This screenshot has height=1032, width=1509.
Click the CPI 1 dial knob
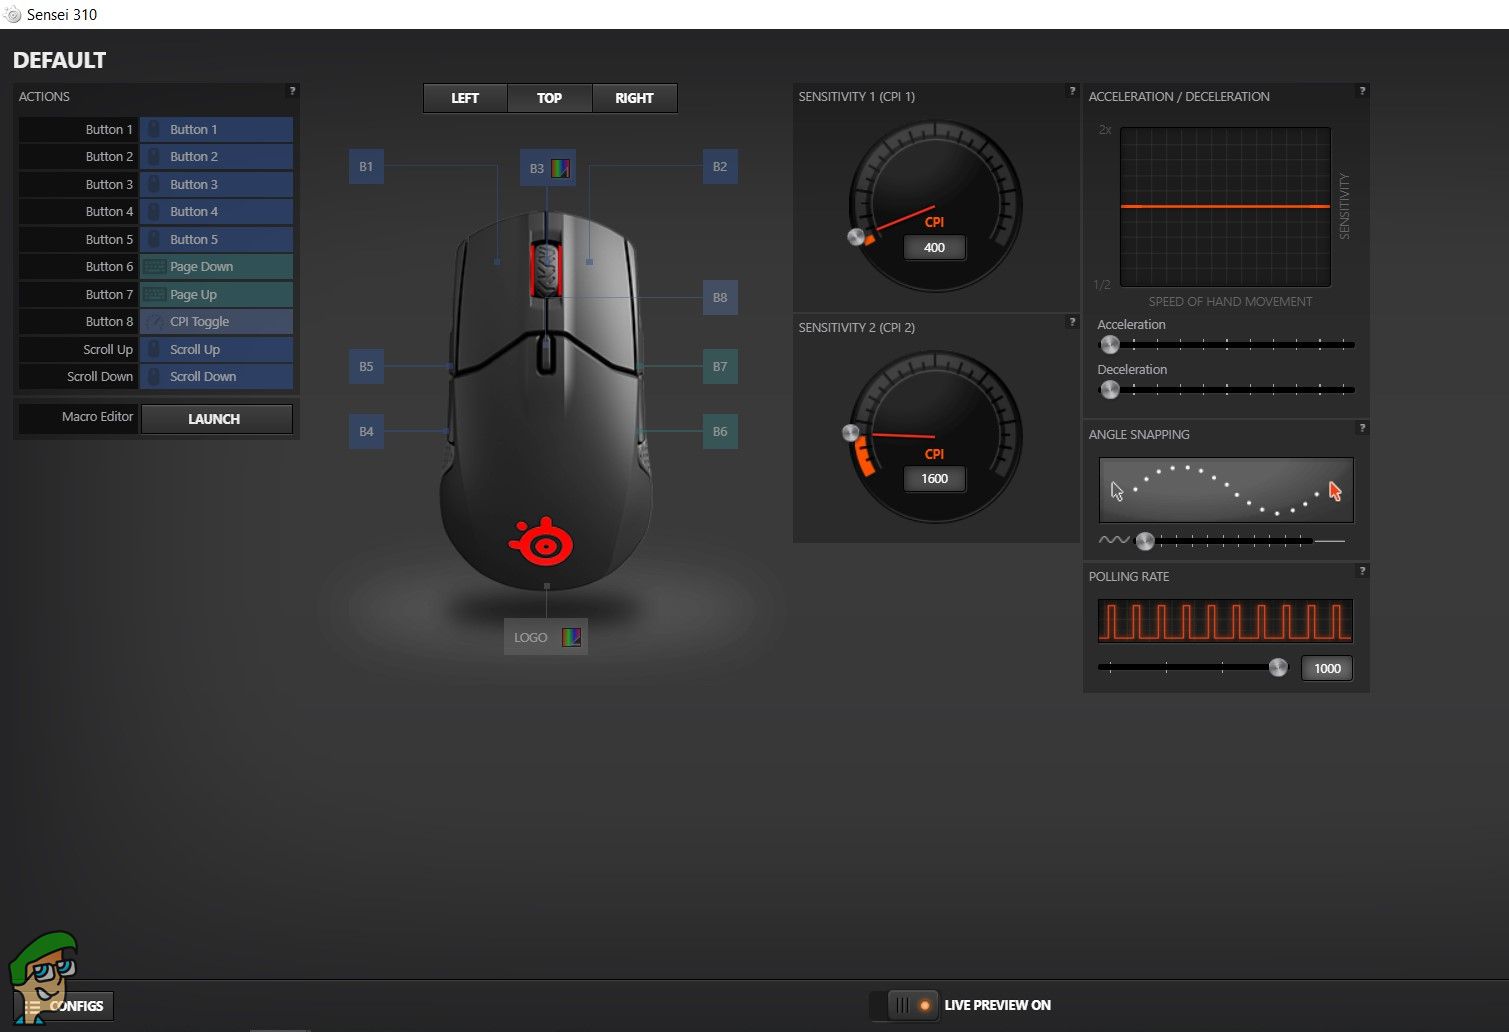856,237
